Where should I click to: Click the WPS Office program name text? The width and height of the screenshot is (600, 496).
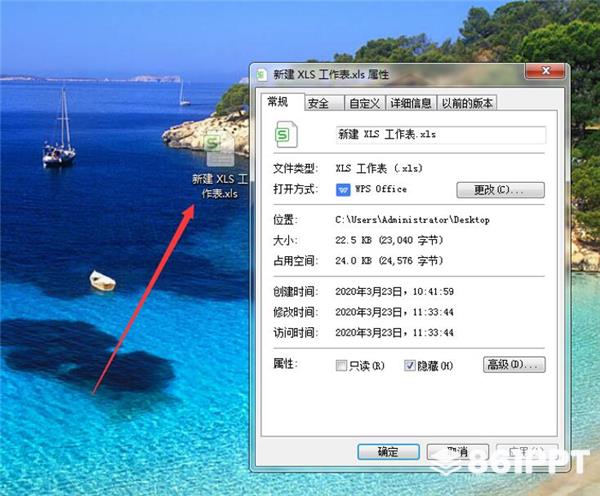click(381, 189)
